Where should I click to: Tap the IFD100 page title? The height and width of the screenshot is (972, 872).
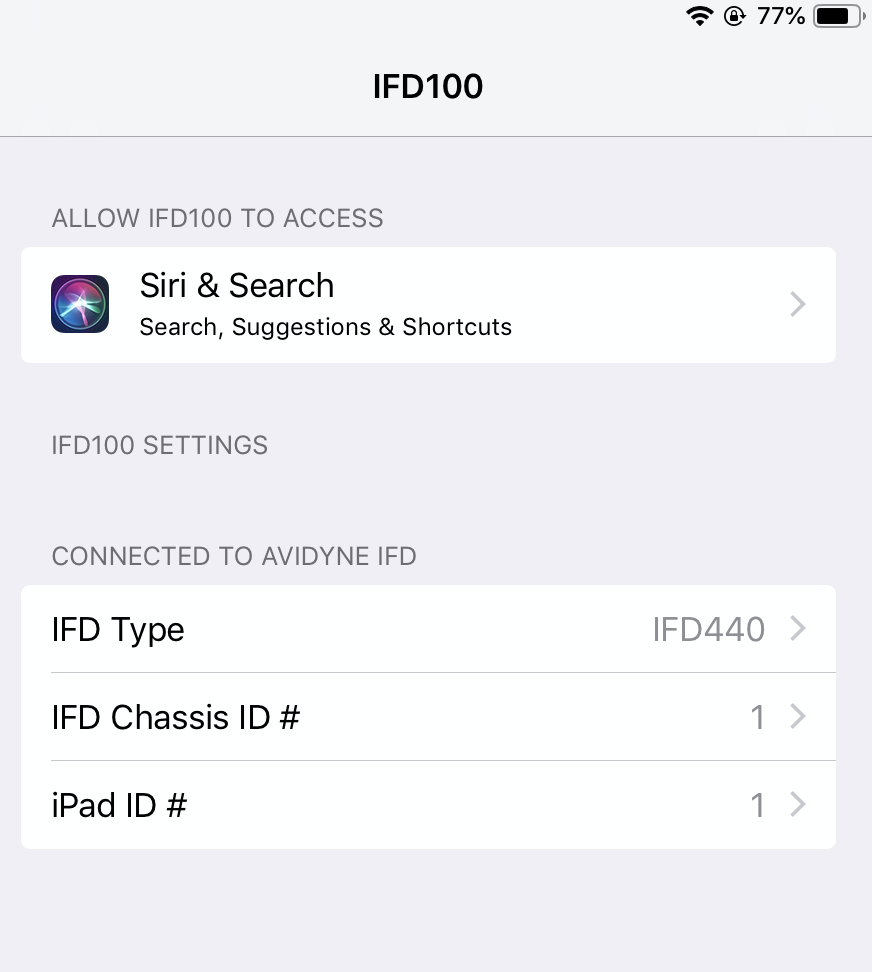pos(428,86)
